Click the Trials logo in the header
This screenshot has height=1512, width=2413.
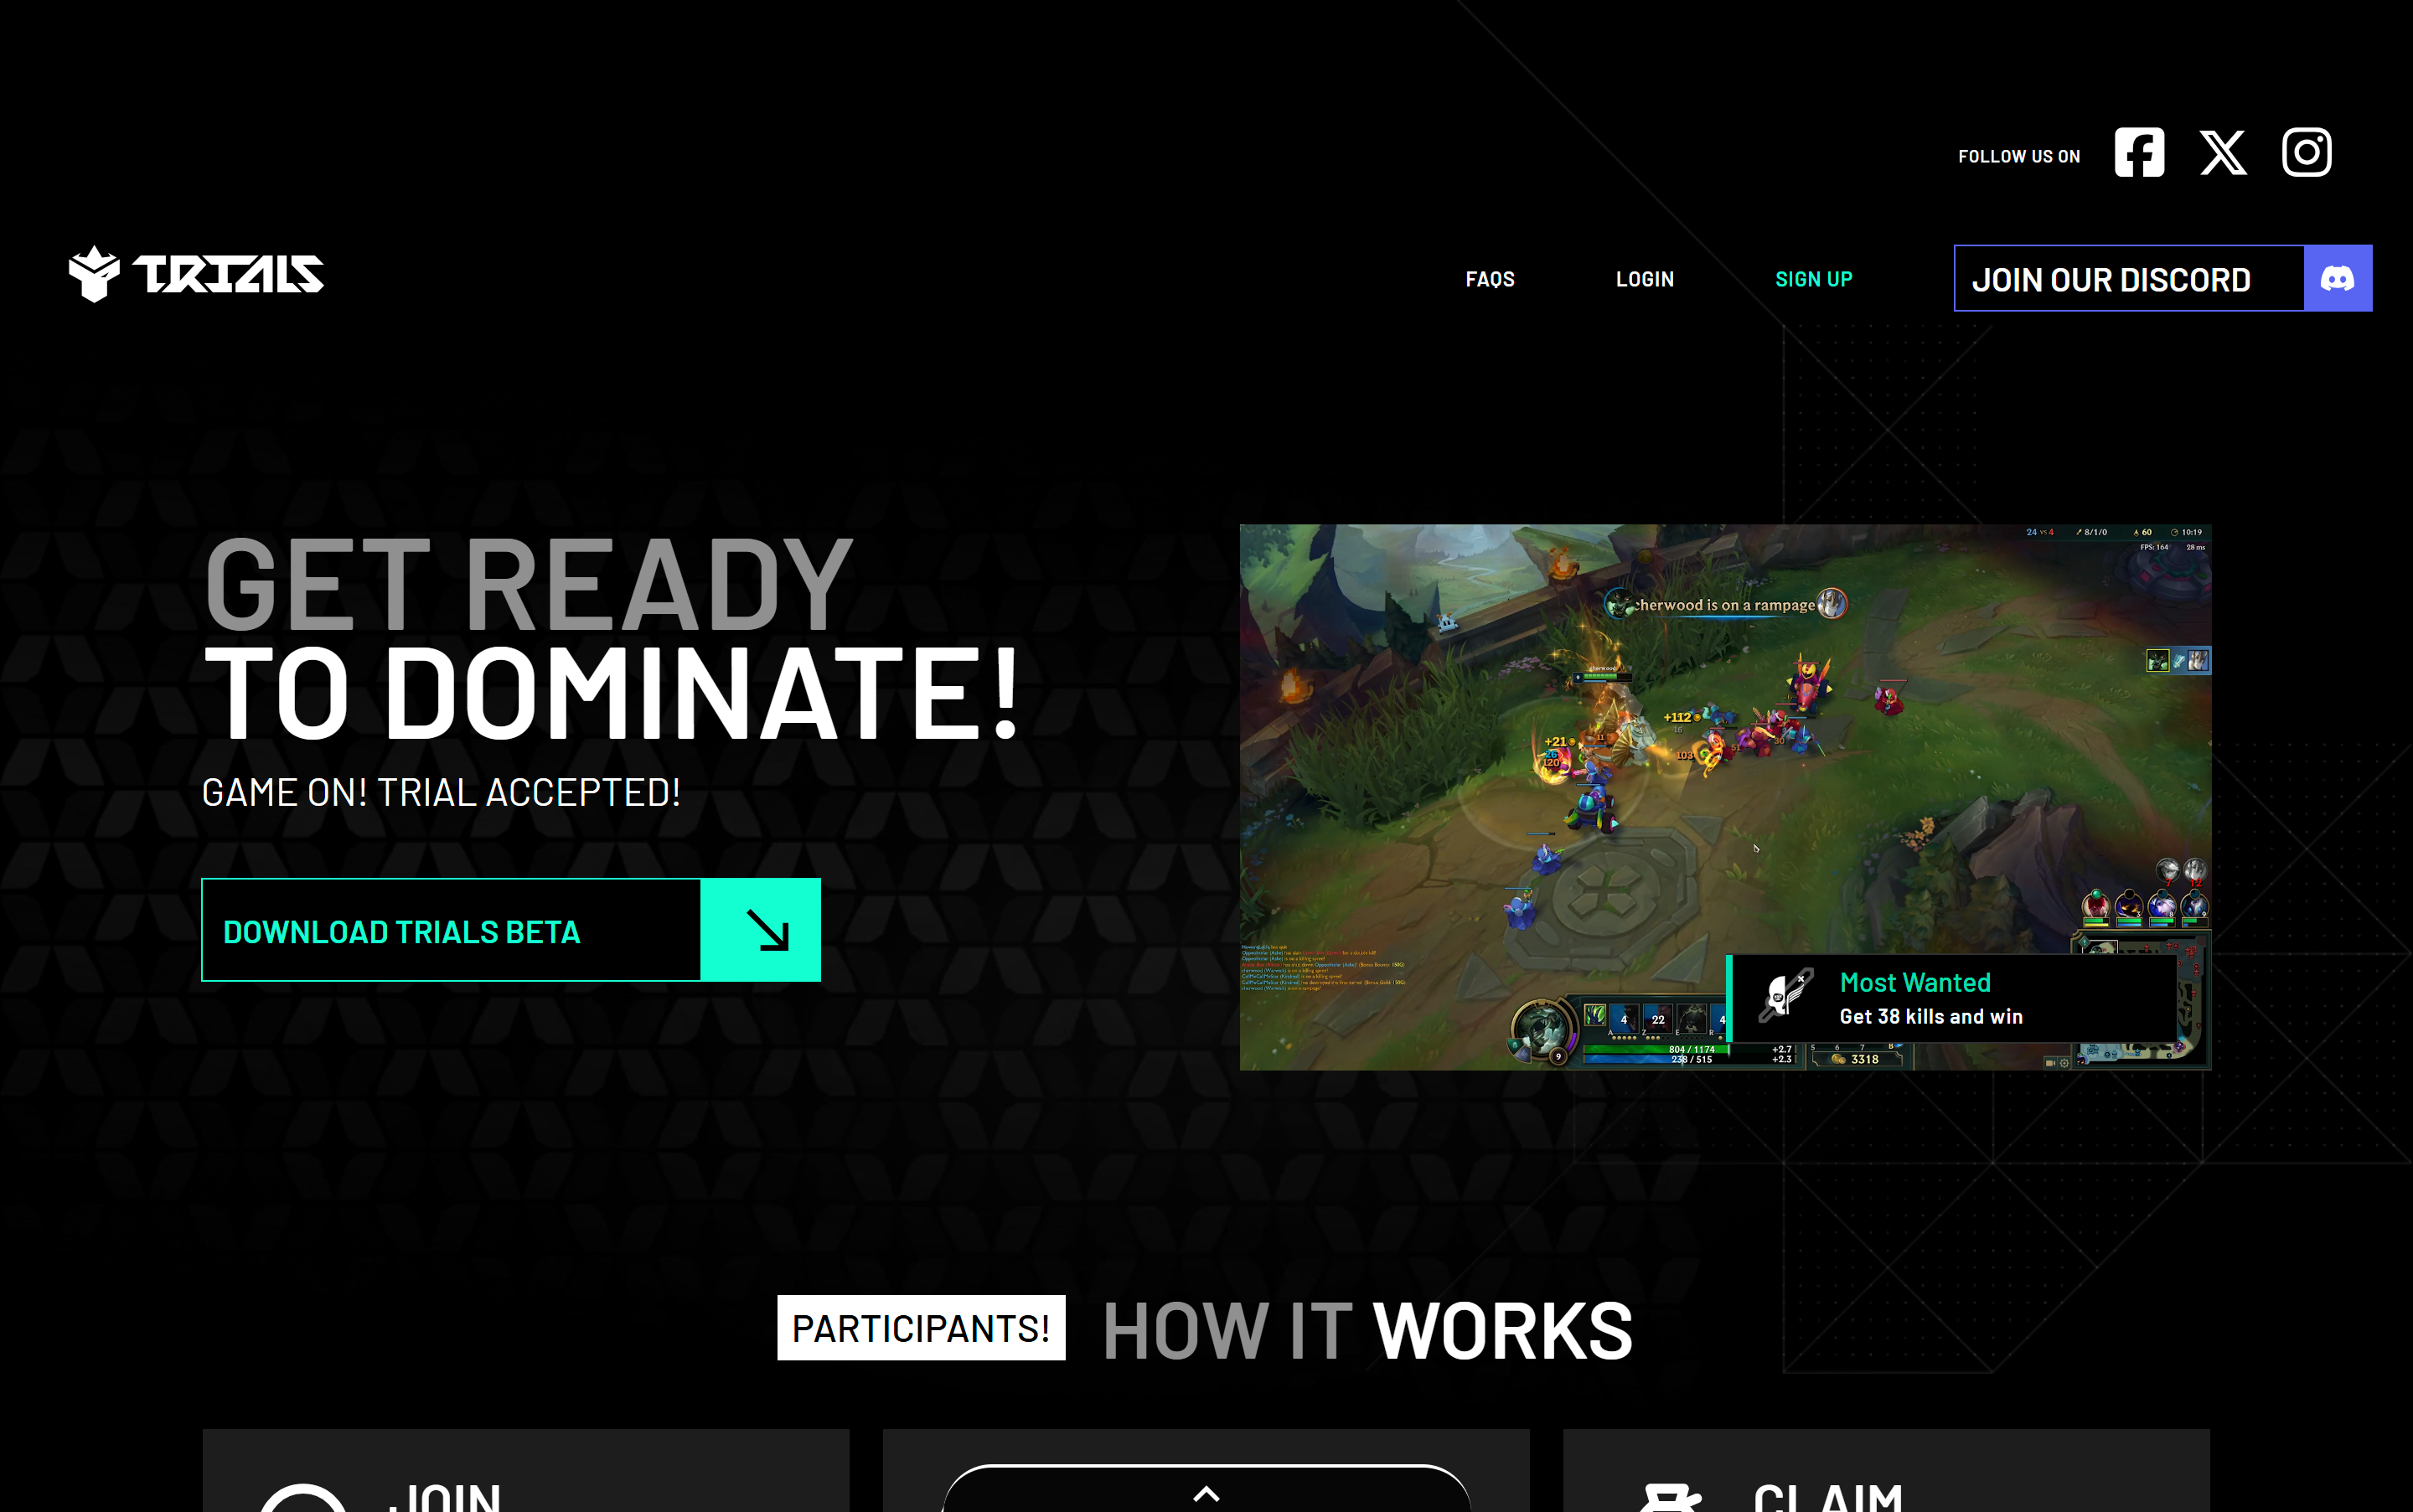(196, 274)
